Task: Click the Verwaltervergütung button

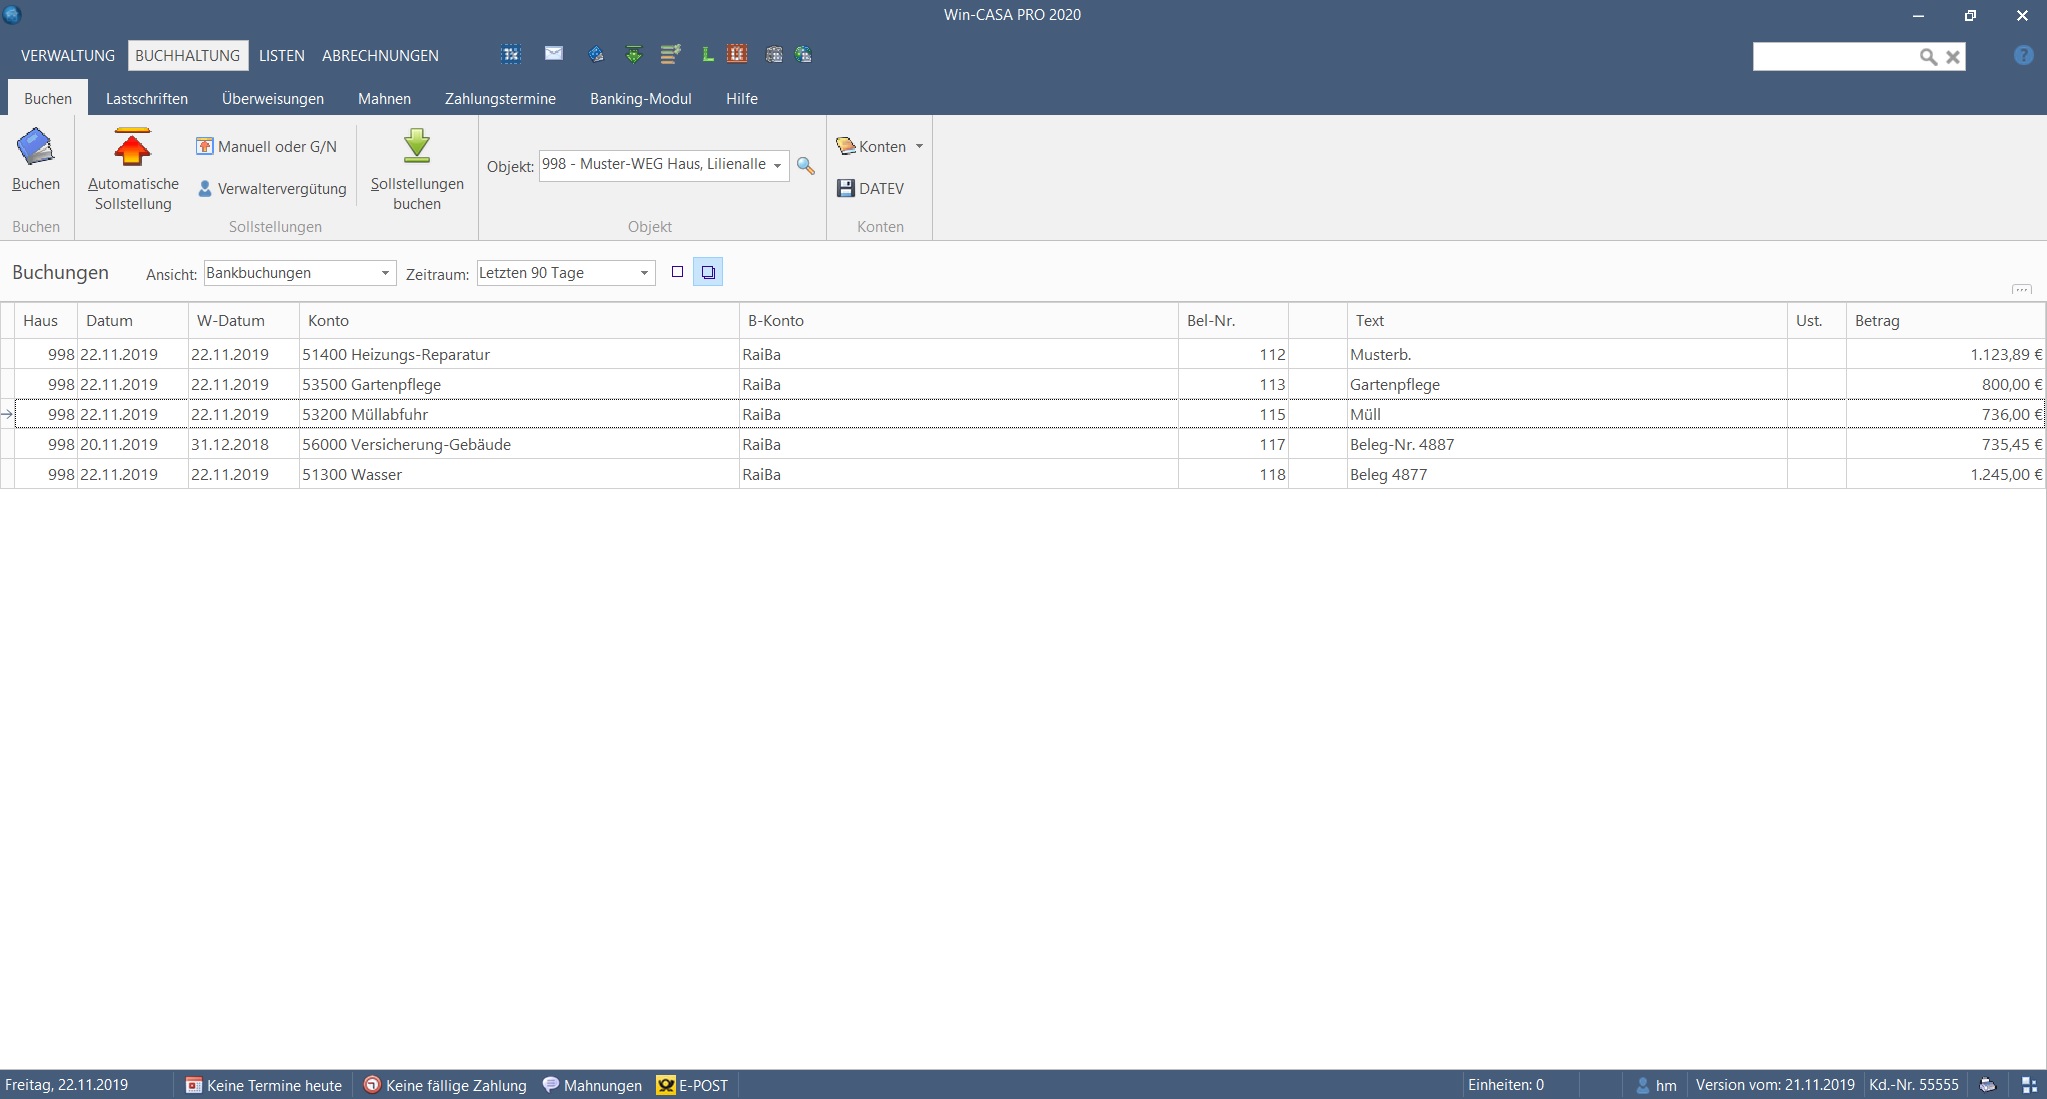Action: pos(272,188)
